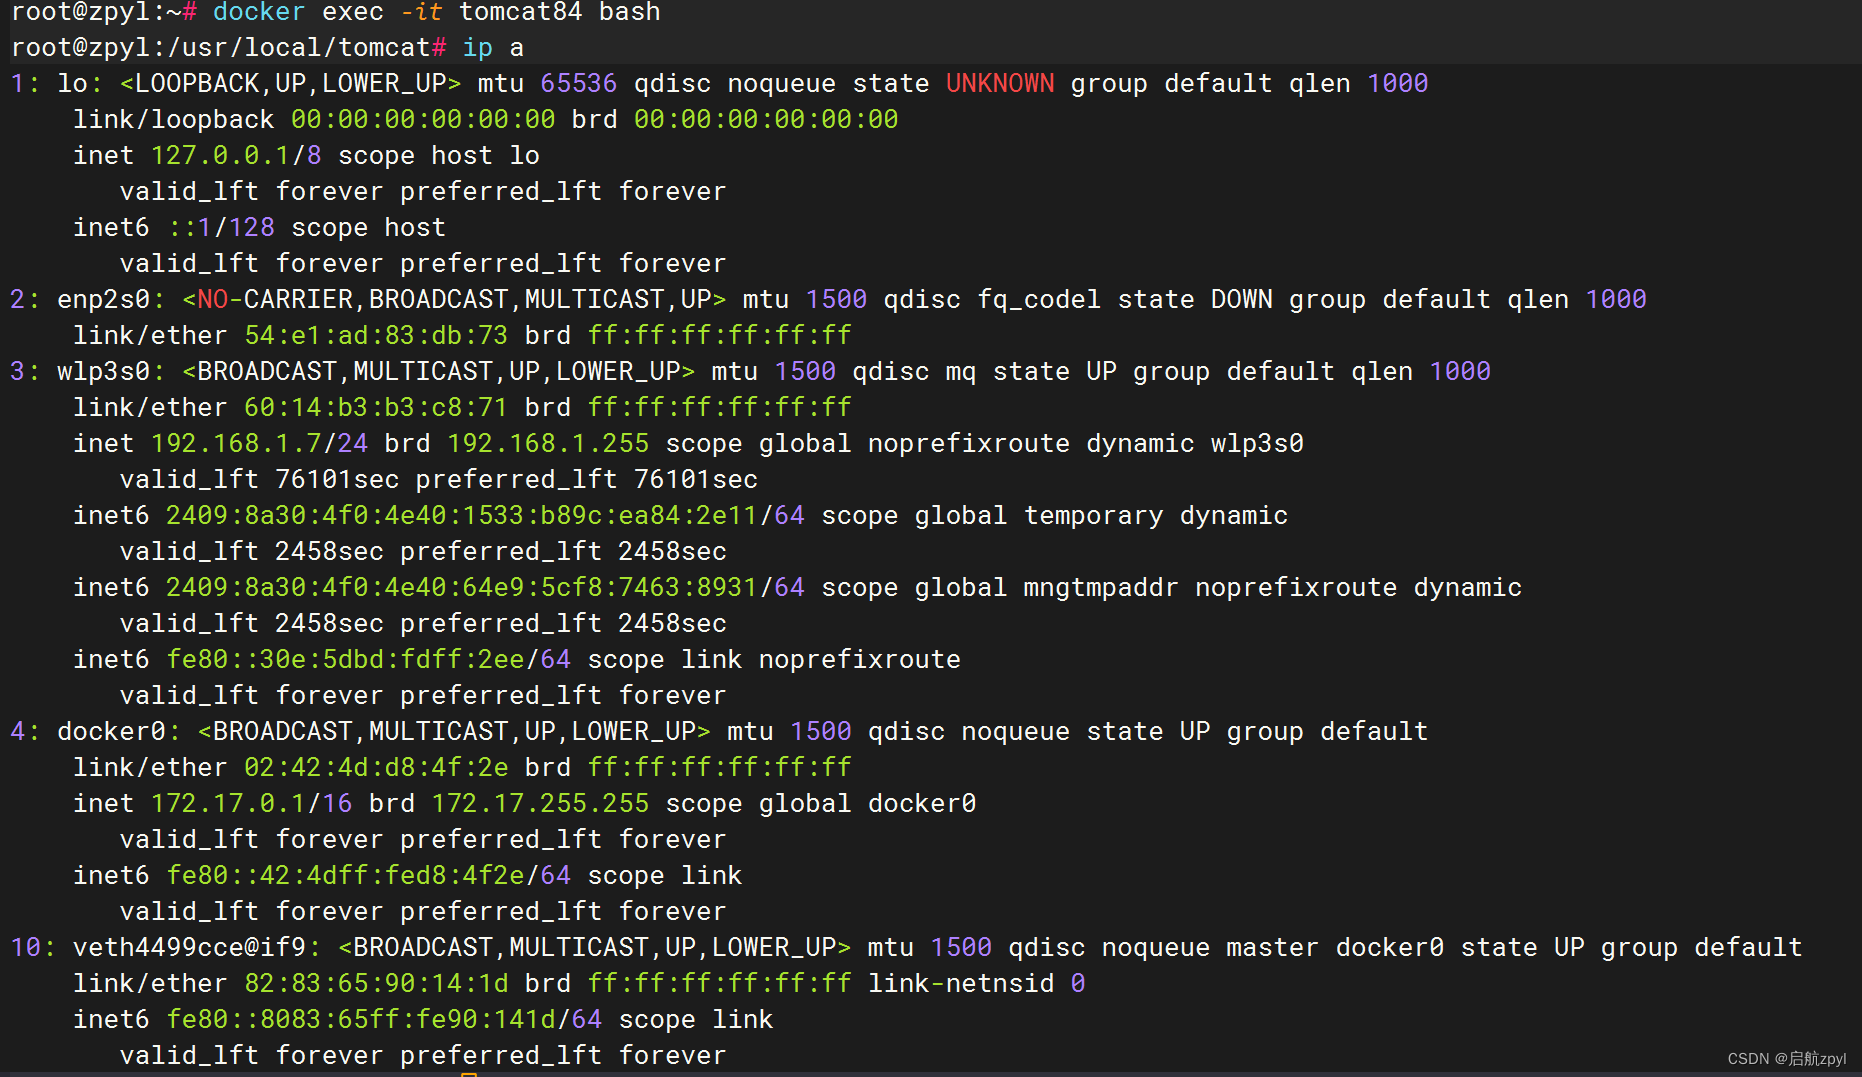Screen dimensions: 1862x1077
Task: Click MAC address 54:e1:ad:83:db:73
Action: click(x=376, y=335)
